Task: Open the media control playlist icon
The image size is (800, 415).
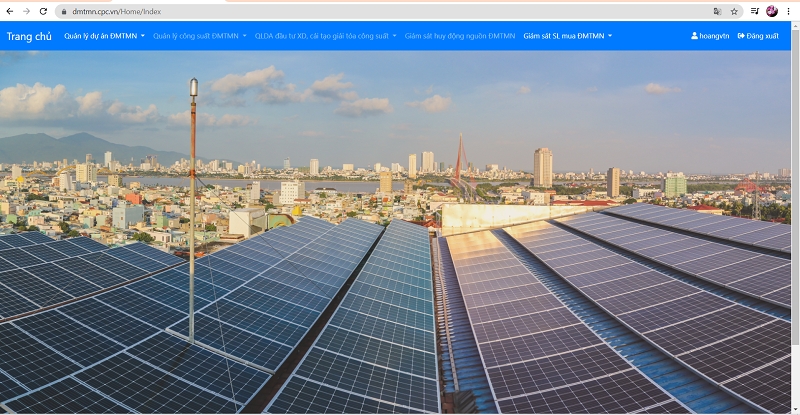Action: pos(754,11)
